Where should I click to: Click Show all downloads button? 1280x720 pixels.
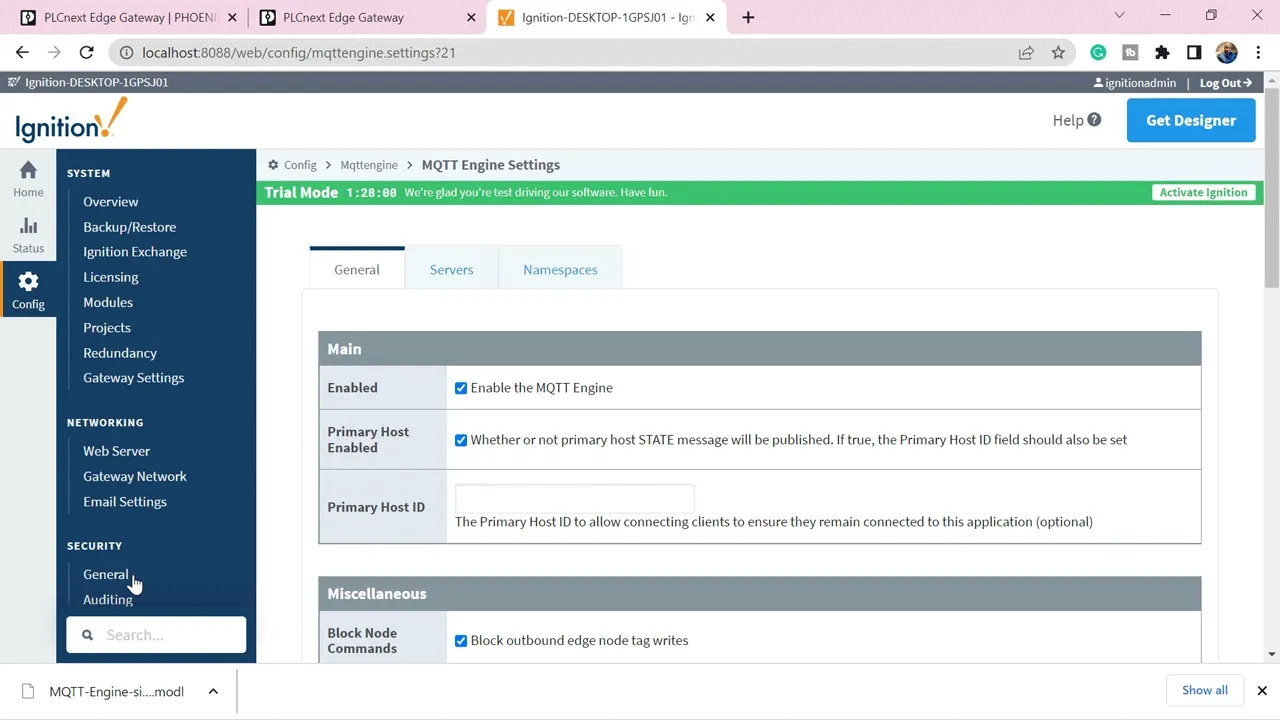1204,690
